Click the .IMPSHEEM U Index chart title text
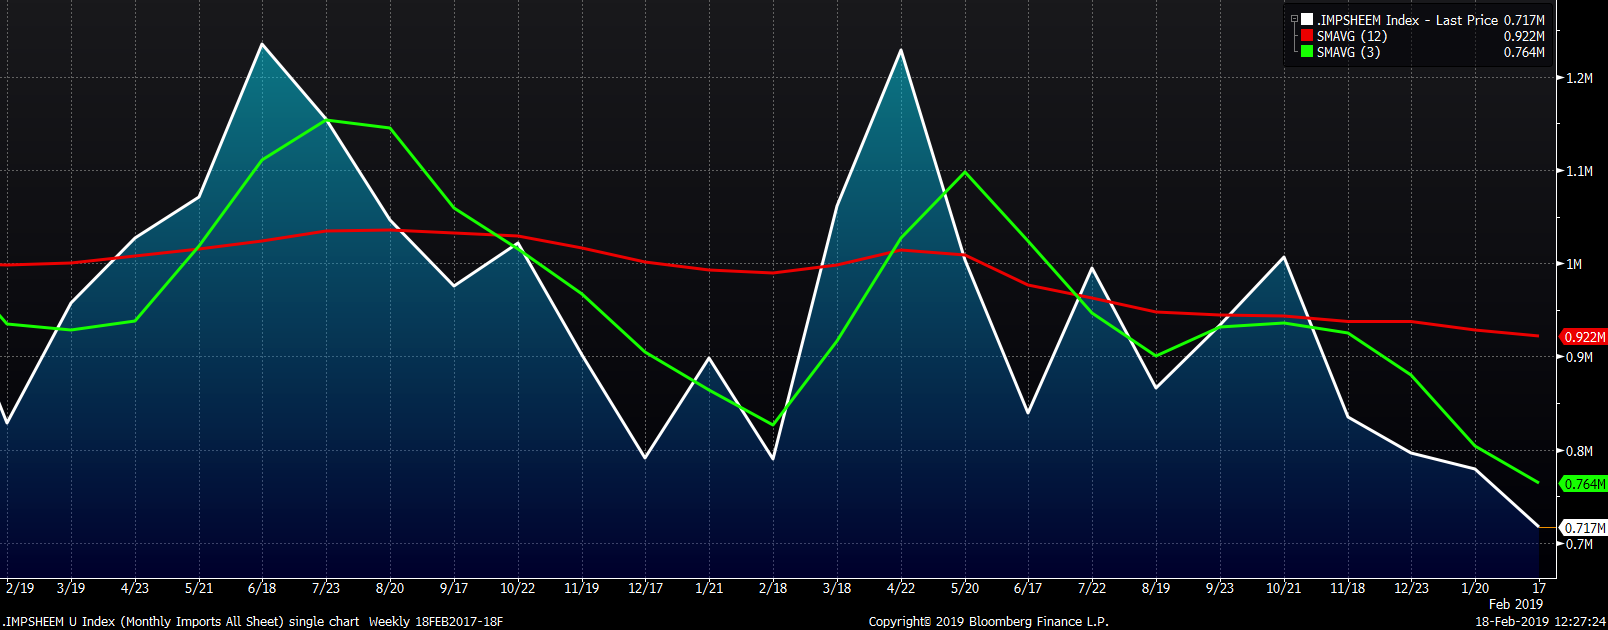Viewport: 1608px width, 630px height. 180,621
